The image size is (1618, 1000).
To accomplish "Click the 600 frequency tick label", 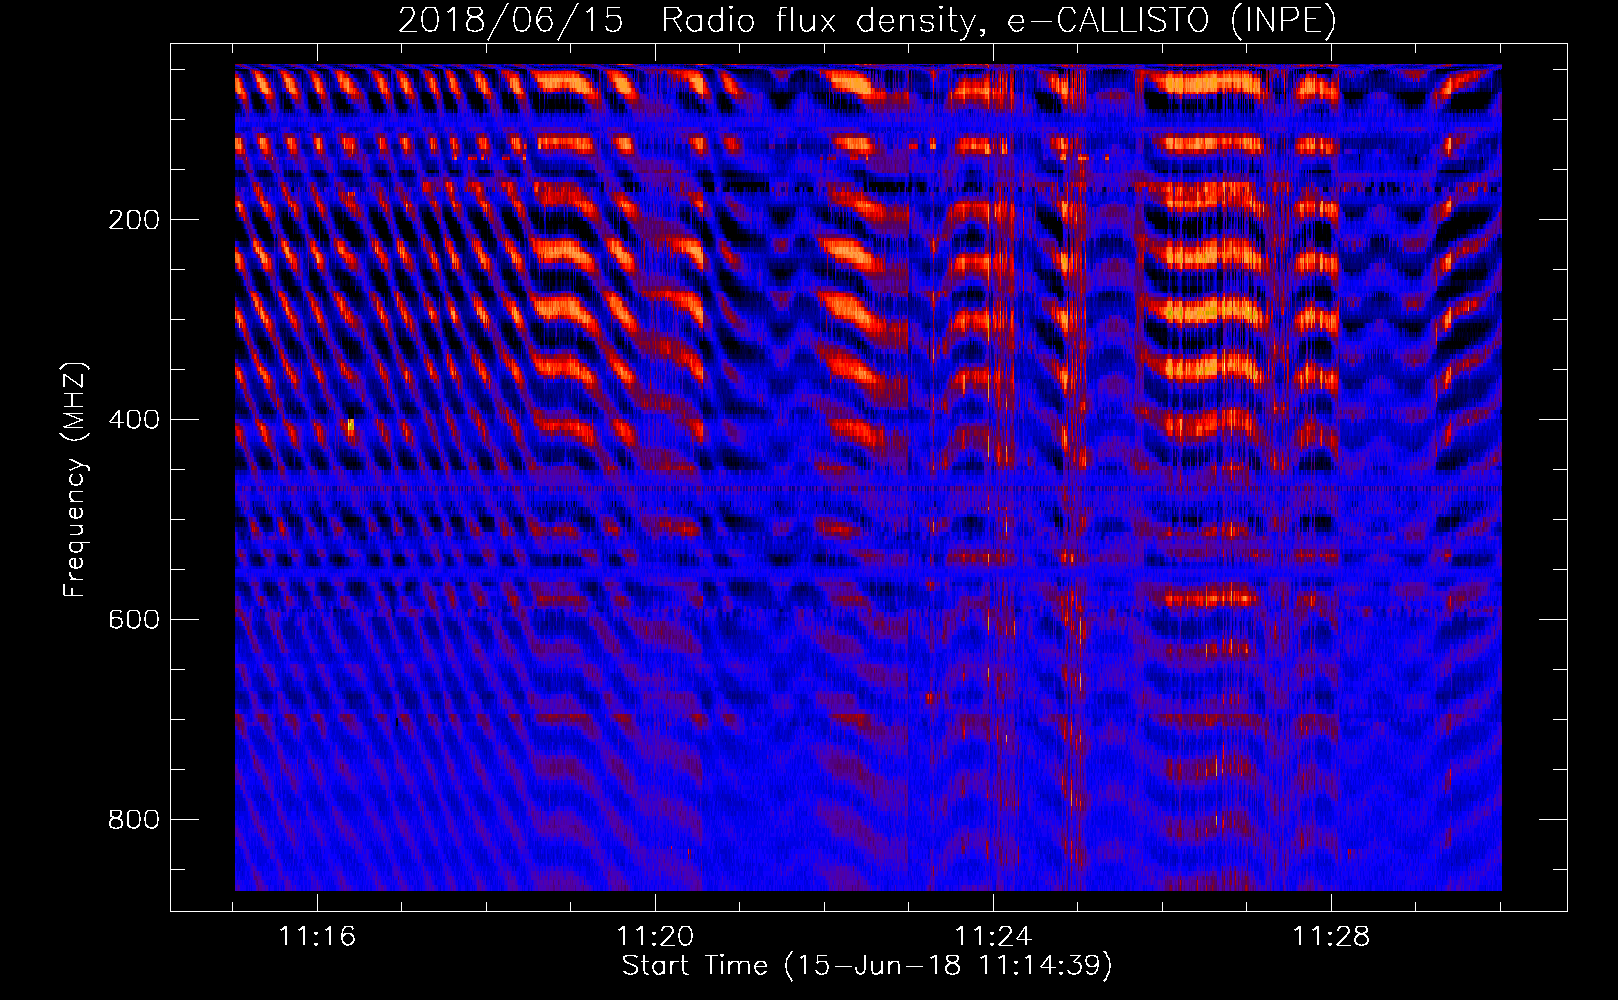I will 134,620.
